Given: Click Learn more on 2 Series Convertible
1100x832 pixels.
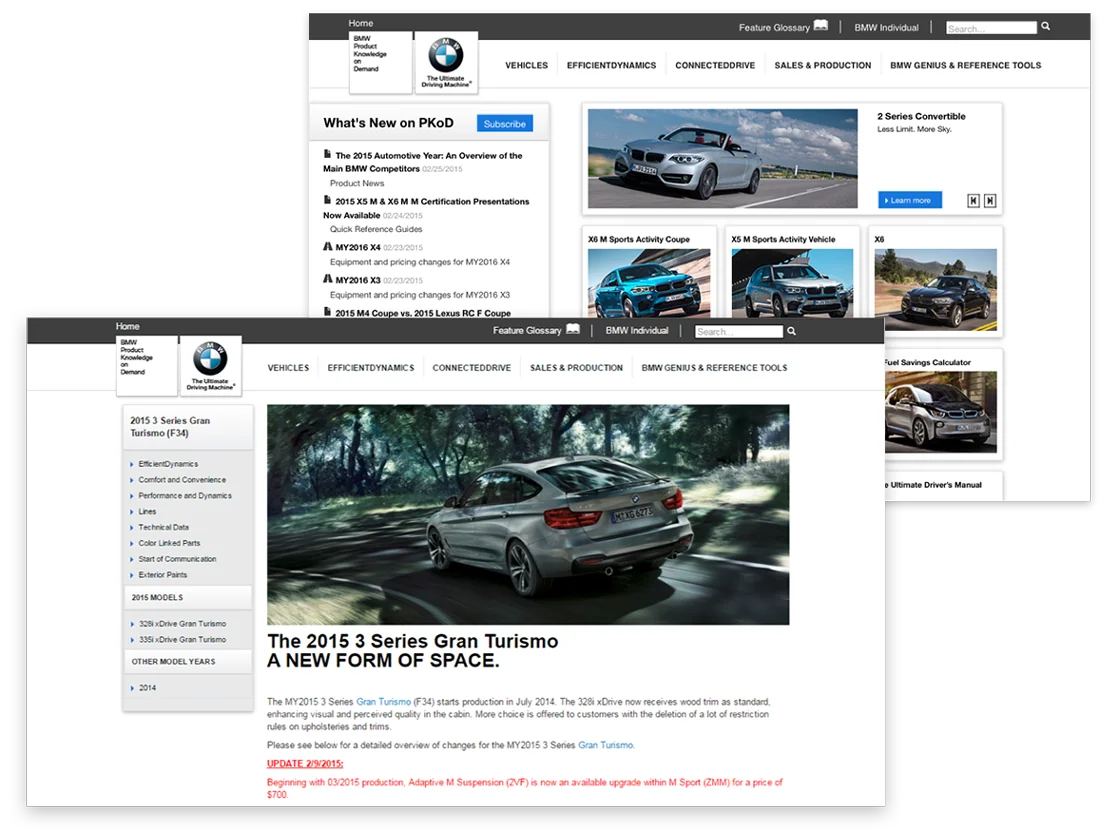Looking at the screenshot, I should [x=910, y=200].
